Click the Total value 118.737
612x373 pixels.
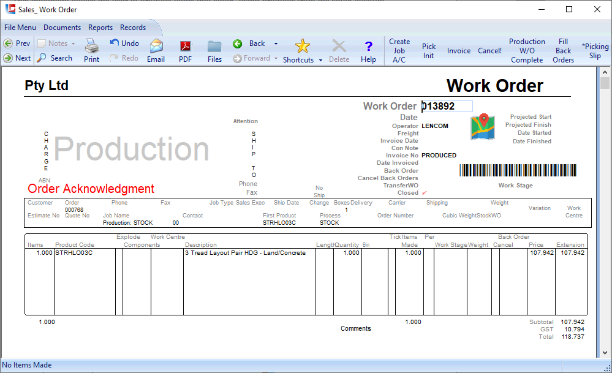(573, 337)
